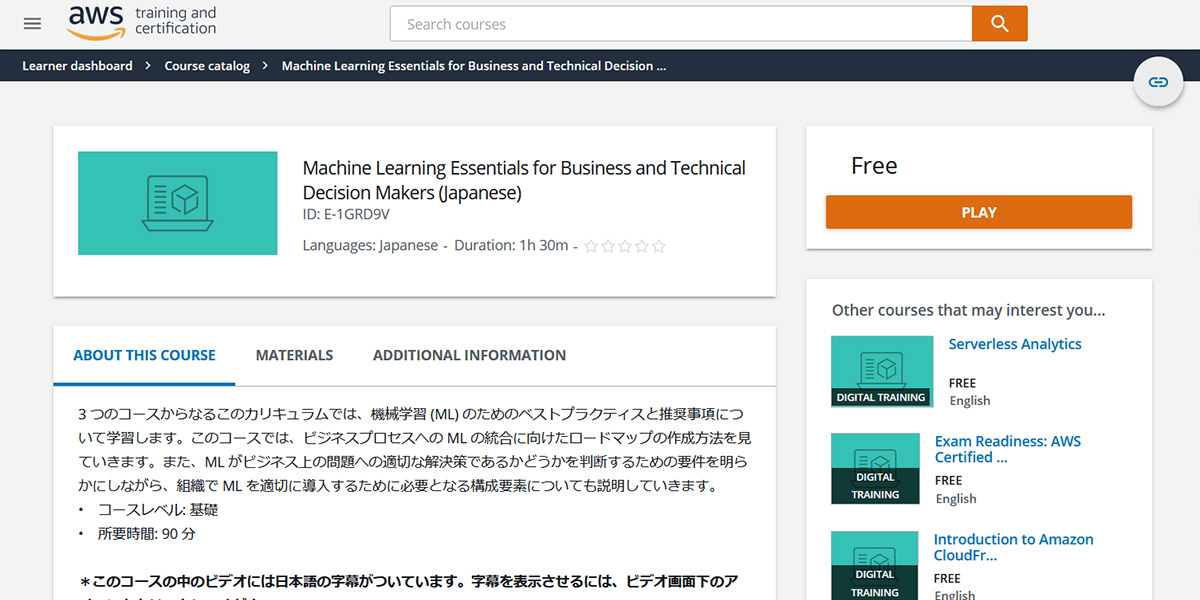This screenshot has height=600, width=1200.
Task: Focus the Search courses field
Action: coord(681,24)
